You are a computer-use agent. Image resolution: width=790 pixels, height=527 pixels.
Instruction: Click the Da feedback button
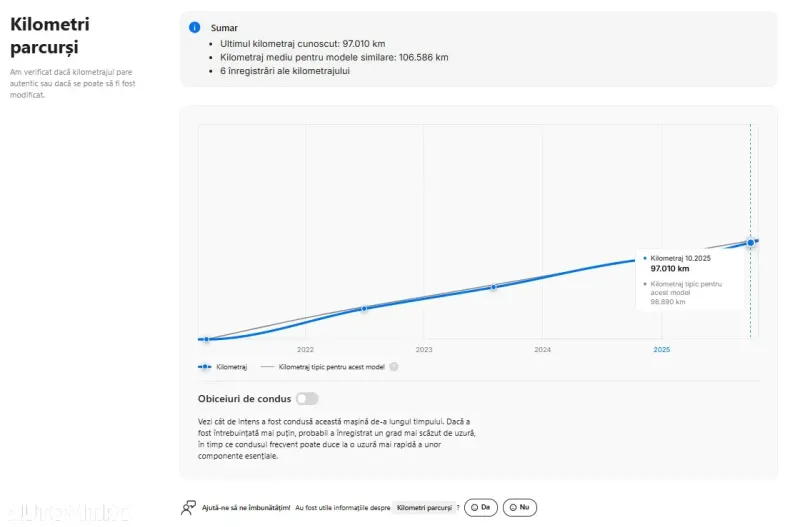(481, 507)
